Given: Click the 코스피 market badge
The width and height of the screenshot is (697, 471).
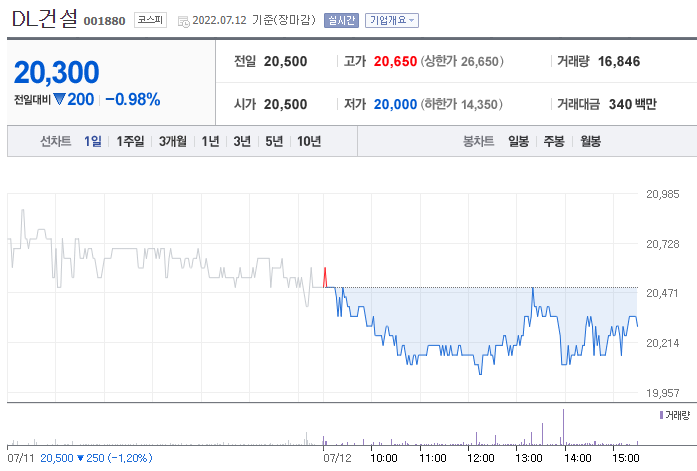Looking at the screenshot, I should [x=150, y=20].
